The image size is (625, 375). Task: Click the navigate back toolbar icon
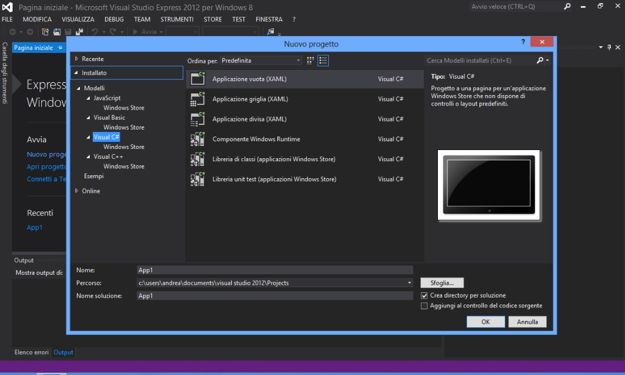pos(12,31)
